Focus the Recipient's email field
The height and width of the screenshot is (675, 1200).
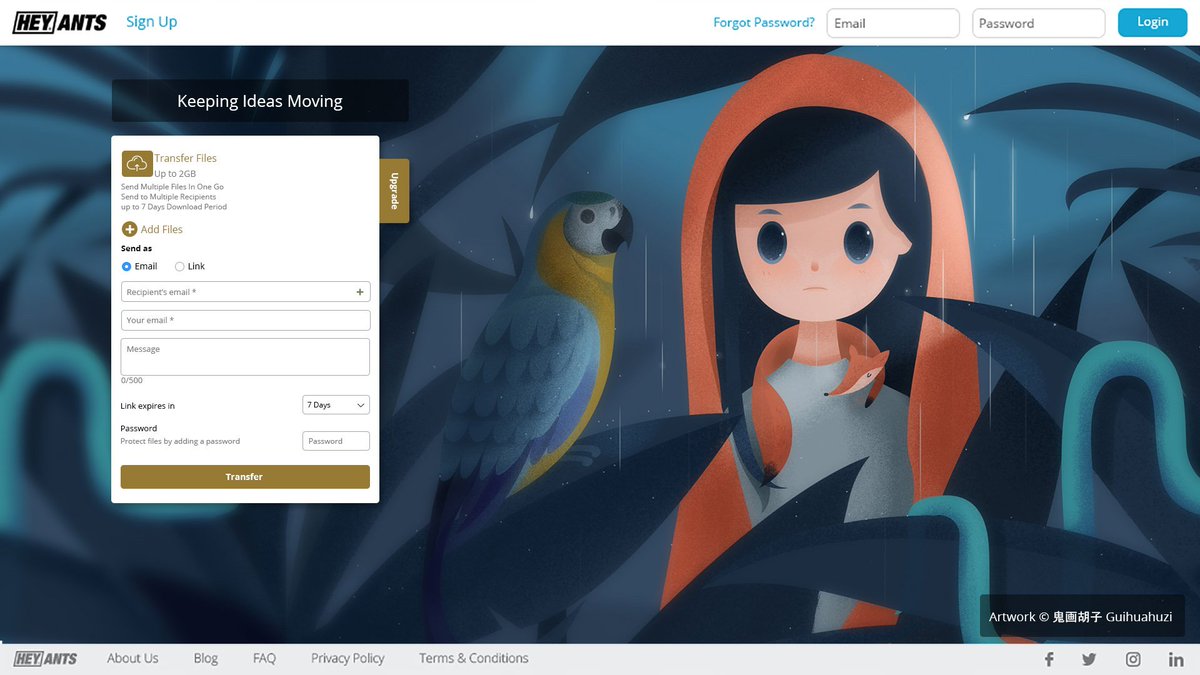click(x=245, y=292)
